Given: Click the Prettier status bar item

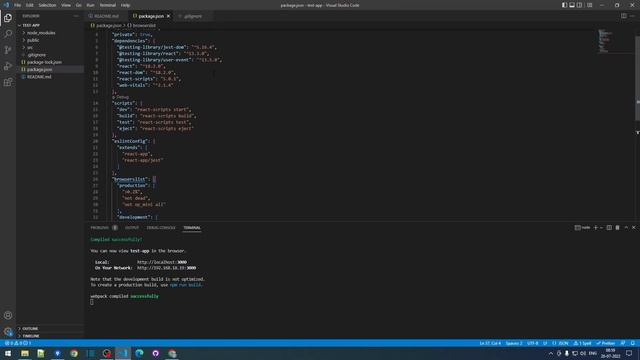Looking at the screenshot, I should (606, 343).
